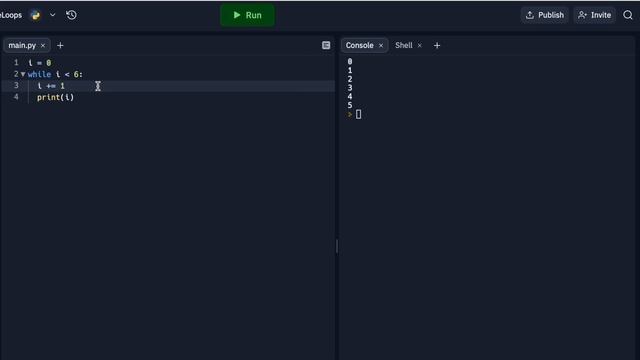
Task: Add a new editor tab
Action: (60, 45)
